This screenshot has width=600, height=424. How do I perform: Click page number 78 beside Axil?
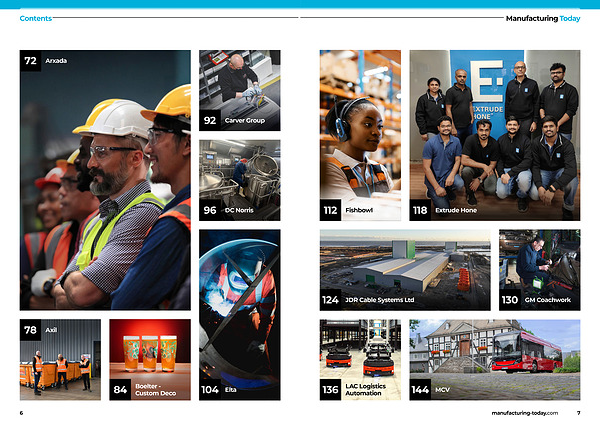coord(30,330)
